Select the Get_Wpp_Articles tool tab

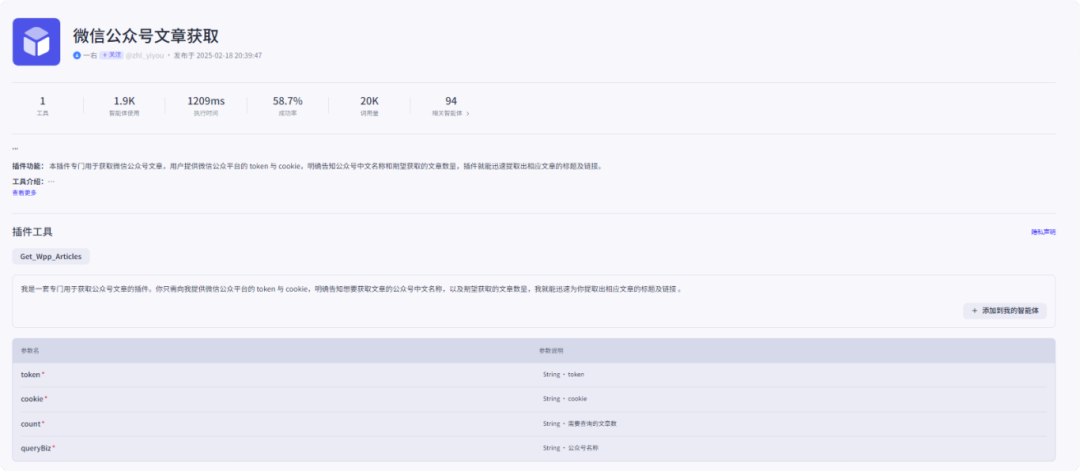click(51, 256)
